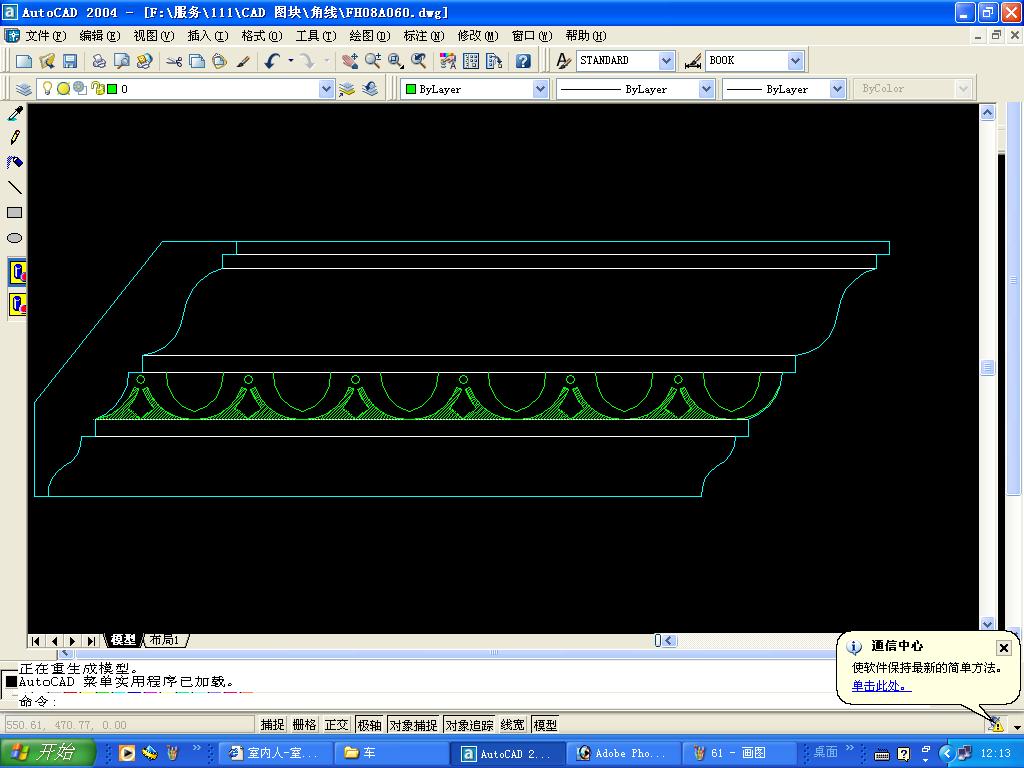The width and height of the screenshot is (1024, 768).
Task: Click the 开始 Start button
Action: pyautogui.click(x=47, y=753)
